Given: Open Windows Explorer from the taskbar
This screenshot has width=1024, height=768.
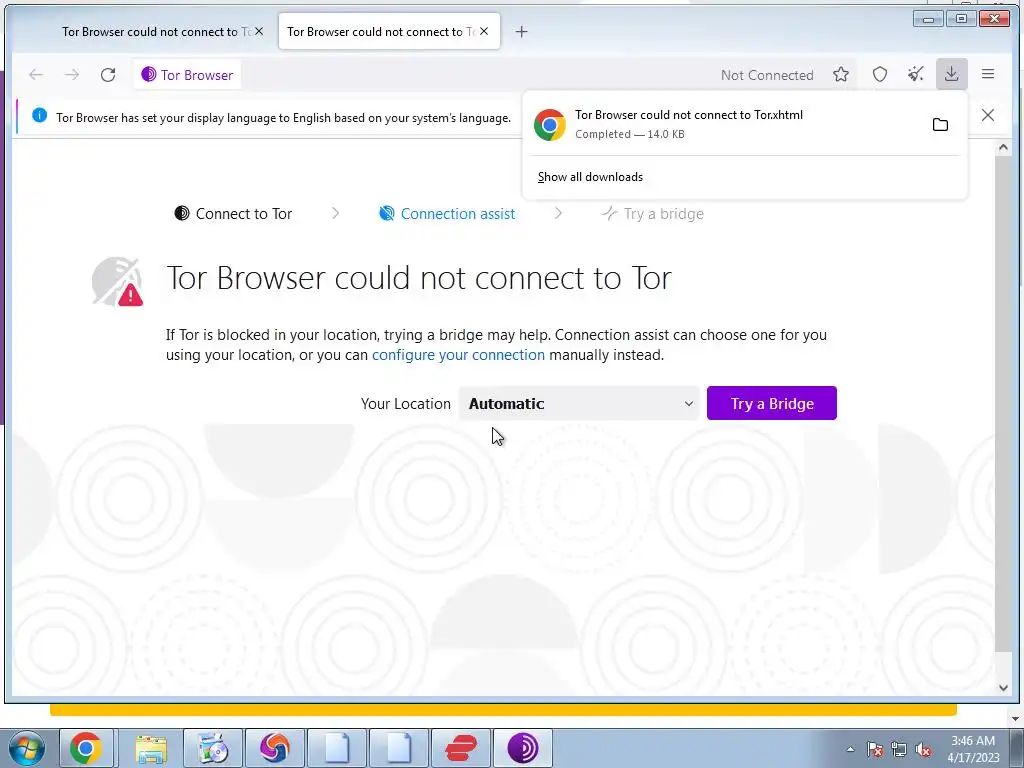Looking at the screenshot, I should pyautogui.click(x=152, y=748).
